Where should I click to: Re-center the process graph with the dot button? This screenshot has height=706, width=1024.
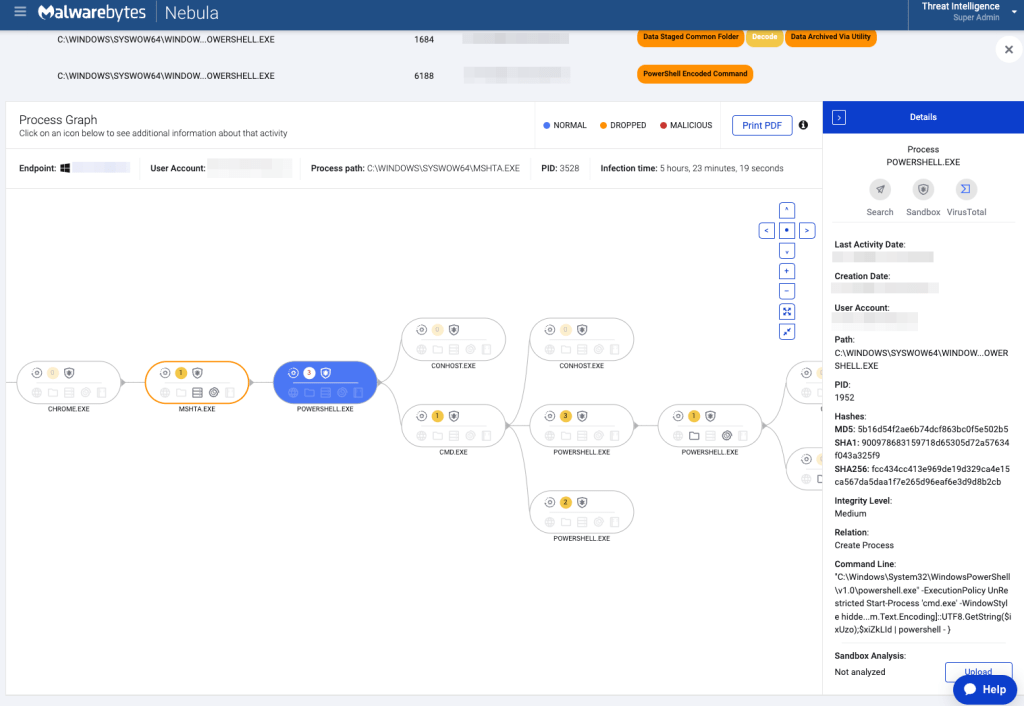tap(787, 231)
